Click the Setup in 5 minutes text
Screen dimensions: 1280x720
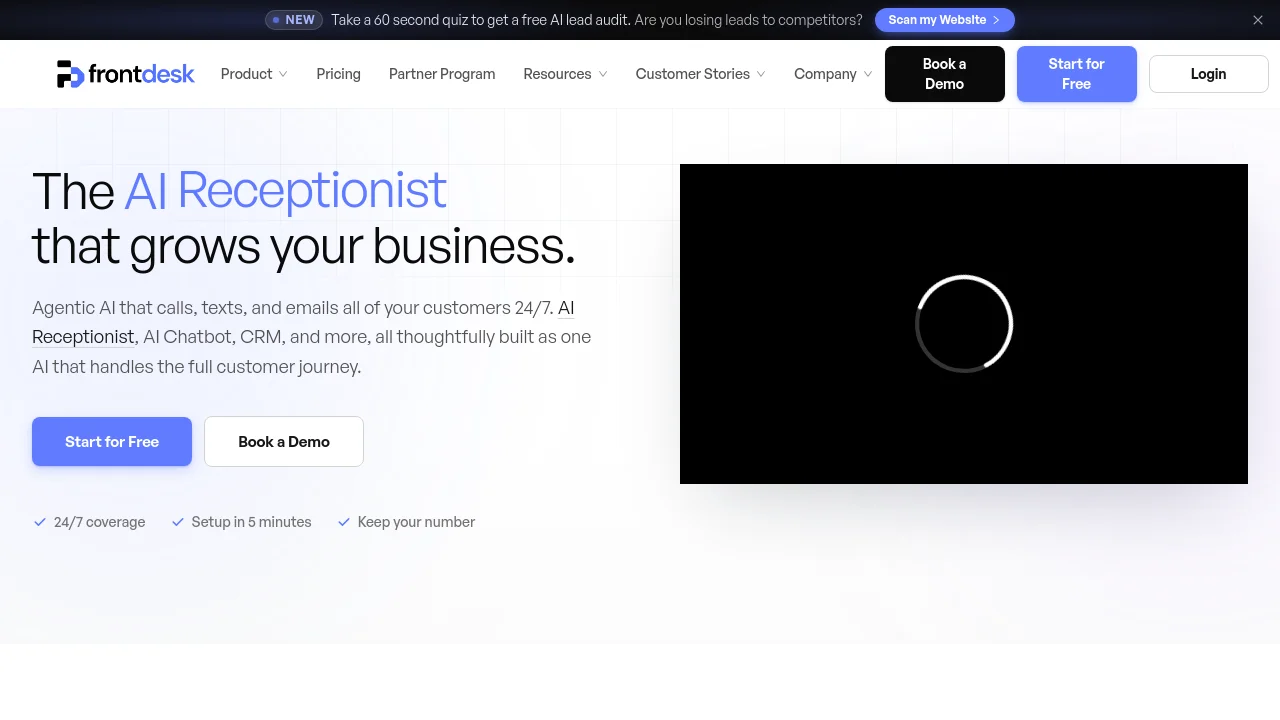click(x=251, y=522)
